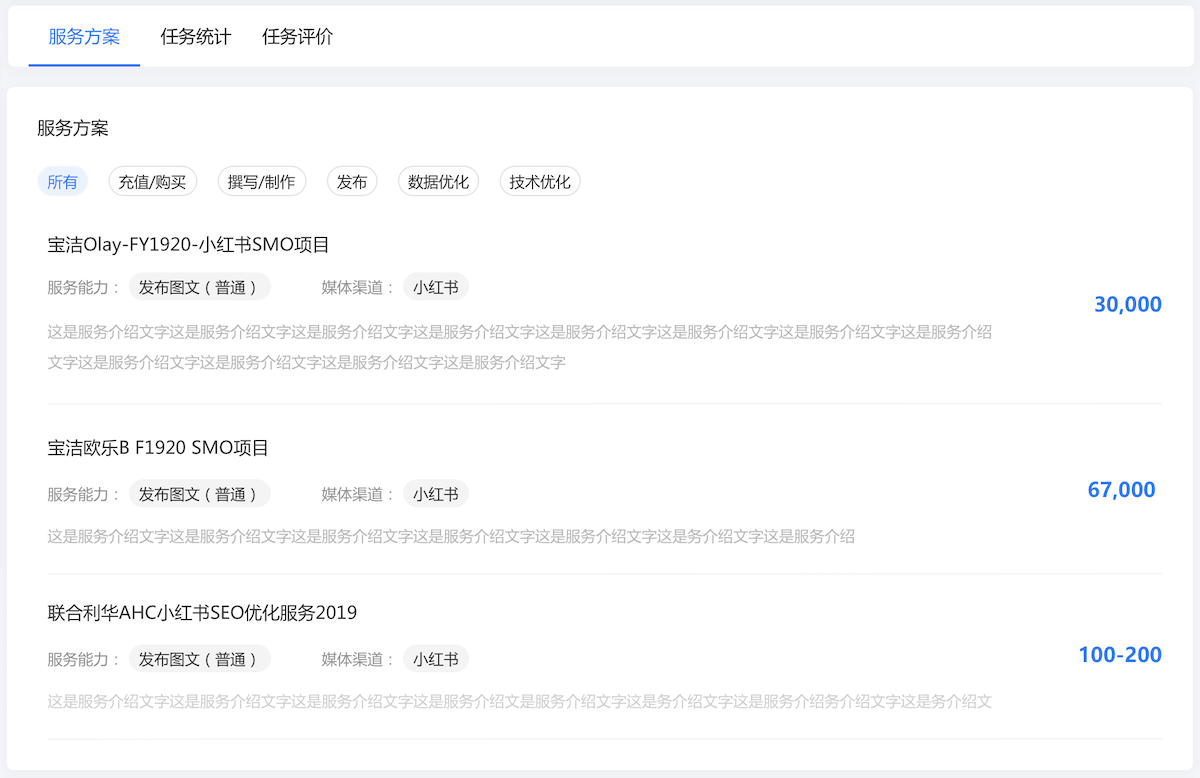Filter by 充值/购买 category
The width and height of the screenshot is (1200, 778).
pyautogui.click(x=152, y=182)
